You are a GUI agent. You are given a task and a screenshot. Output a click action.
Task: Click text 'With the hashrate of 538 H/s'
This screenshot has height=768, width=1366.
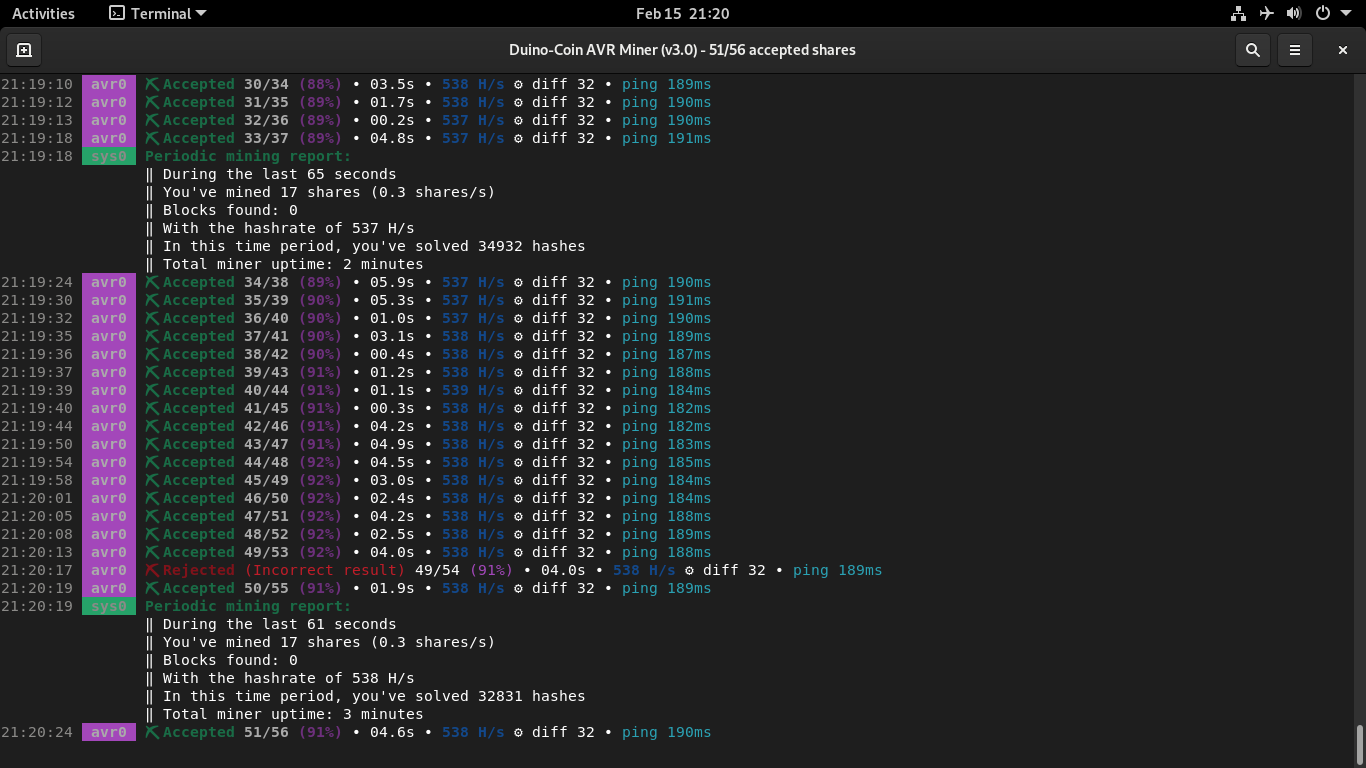[x=289, y=678]
